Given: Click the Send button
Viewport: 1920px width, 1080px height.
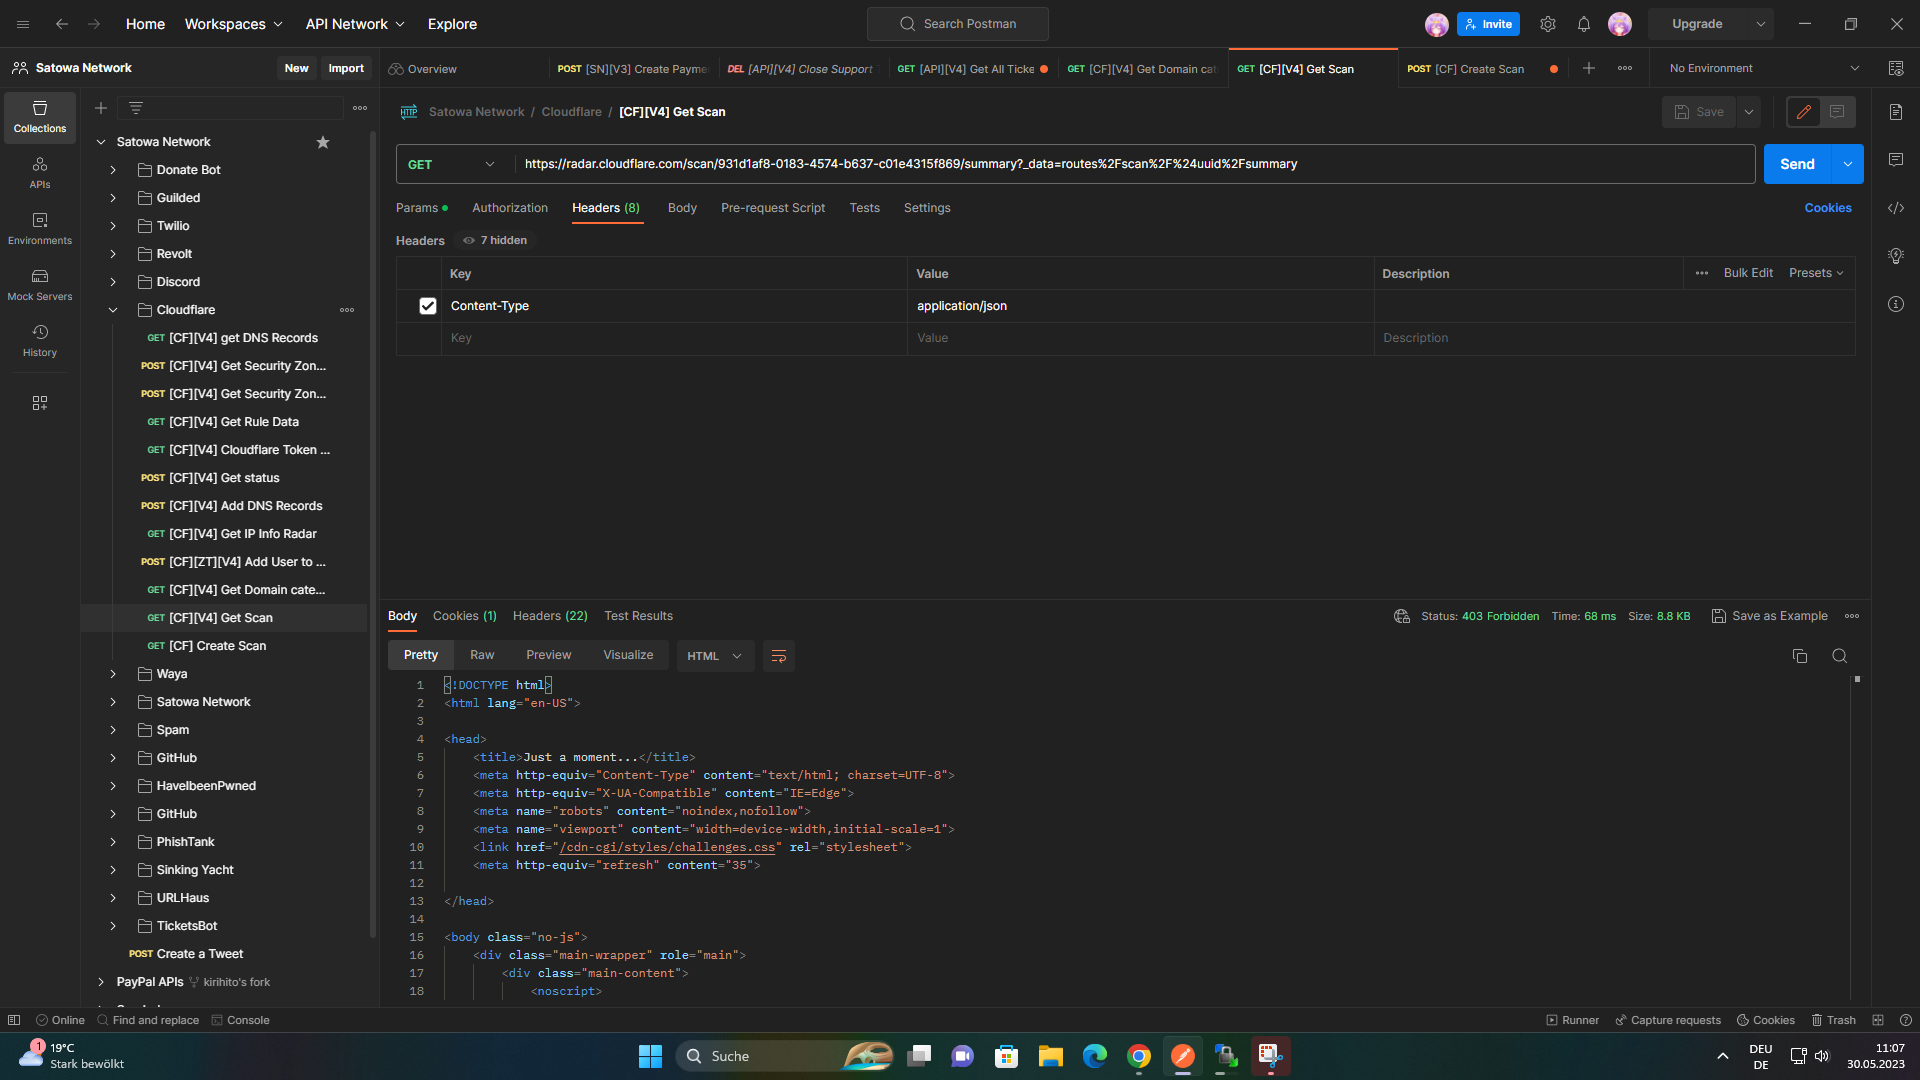Looking at the screenshot, I should [x=1797, y=163].
